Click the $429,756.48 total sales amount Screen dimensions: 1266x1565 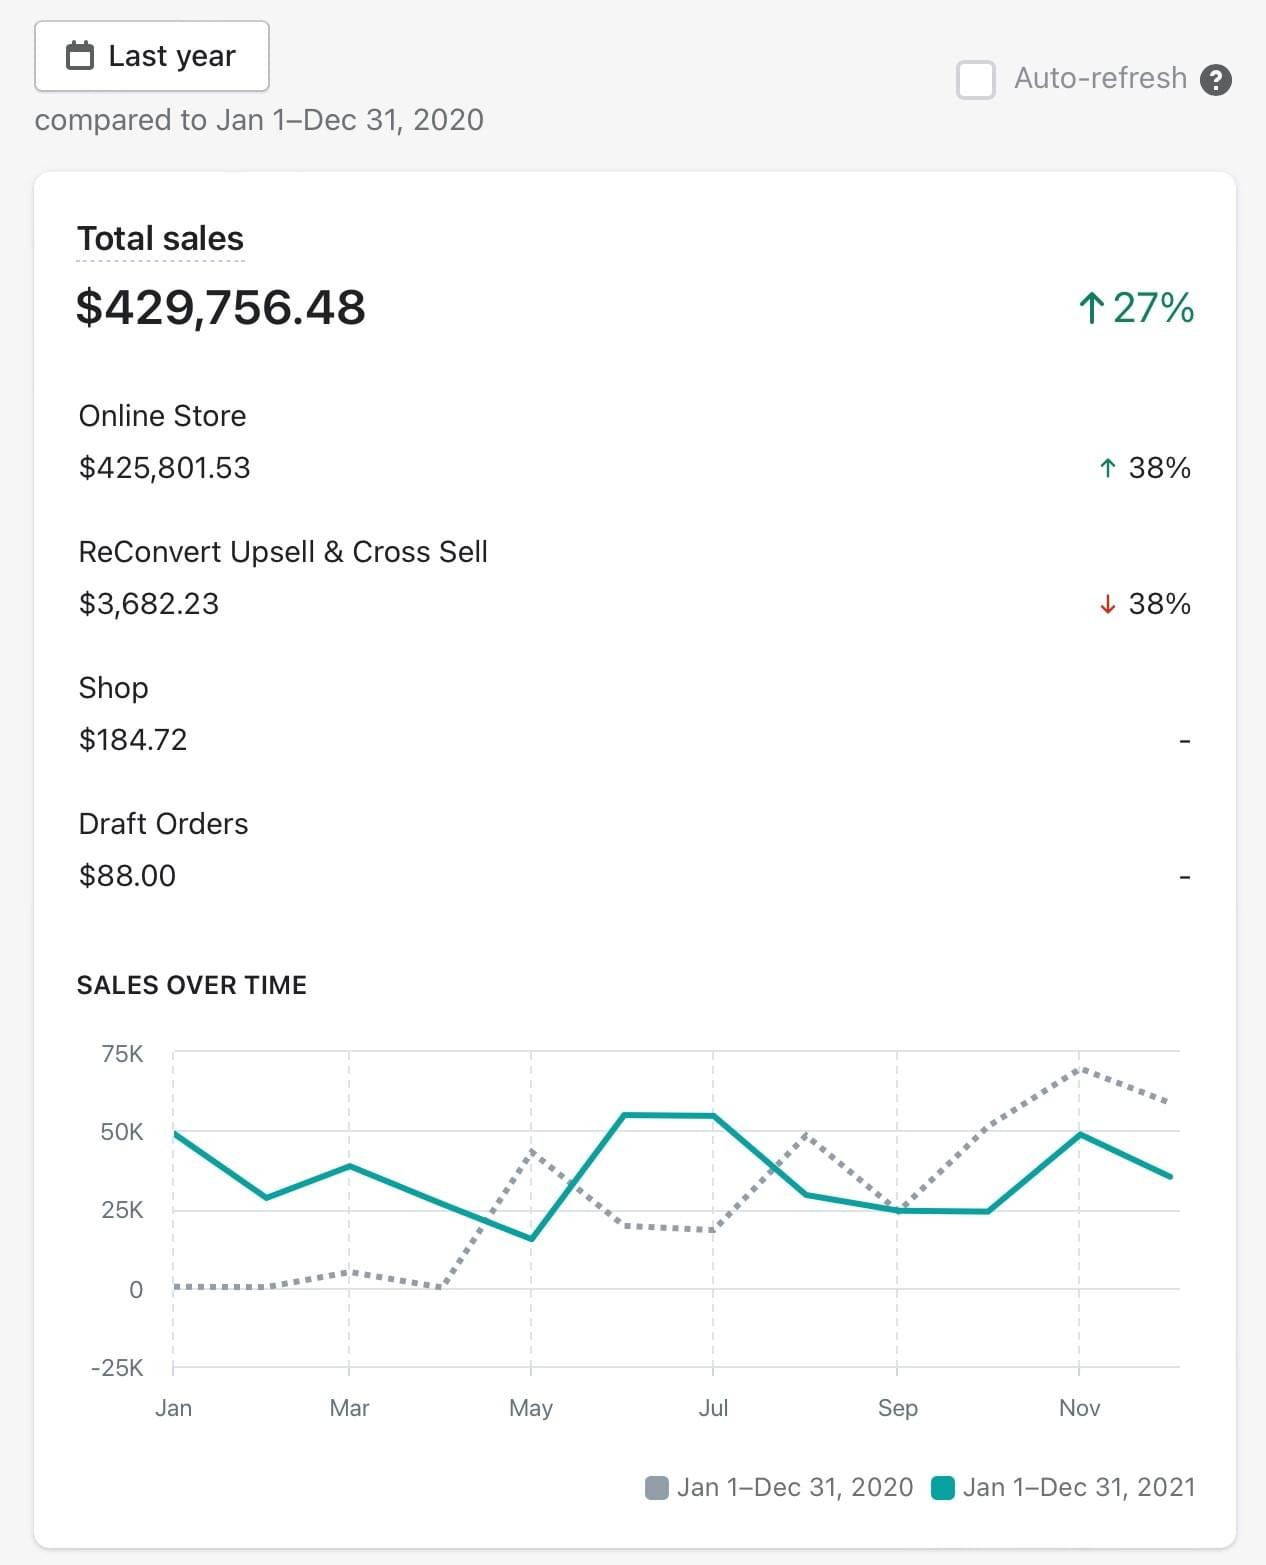click(x=221, y=307)
